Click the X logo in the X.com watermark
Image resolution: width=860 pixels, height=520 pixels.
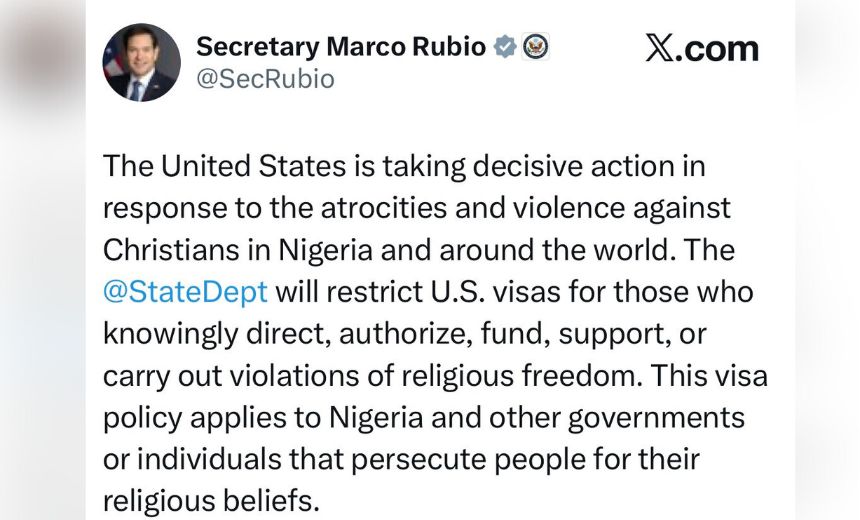click(660, 48)
